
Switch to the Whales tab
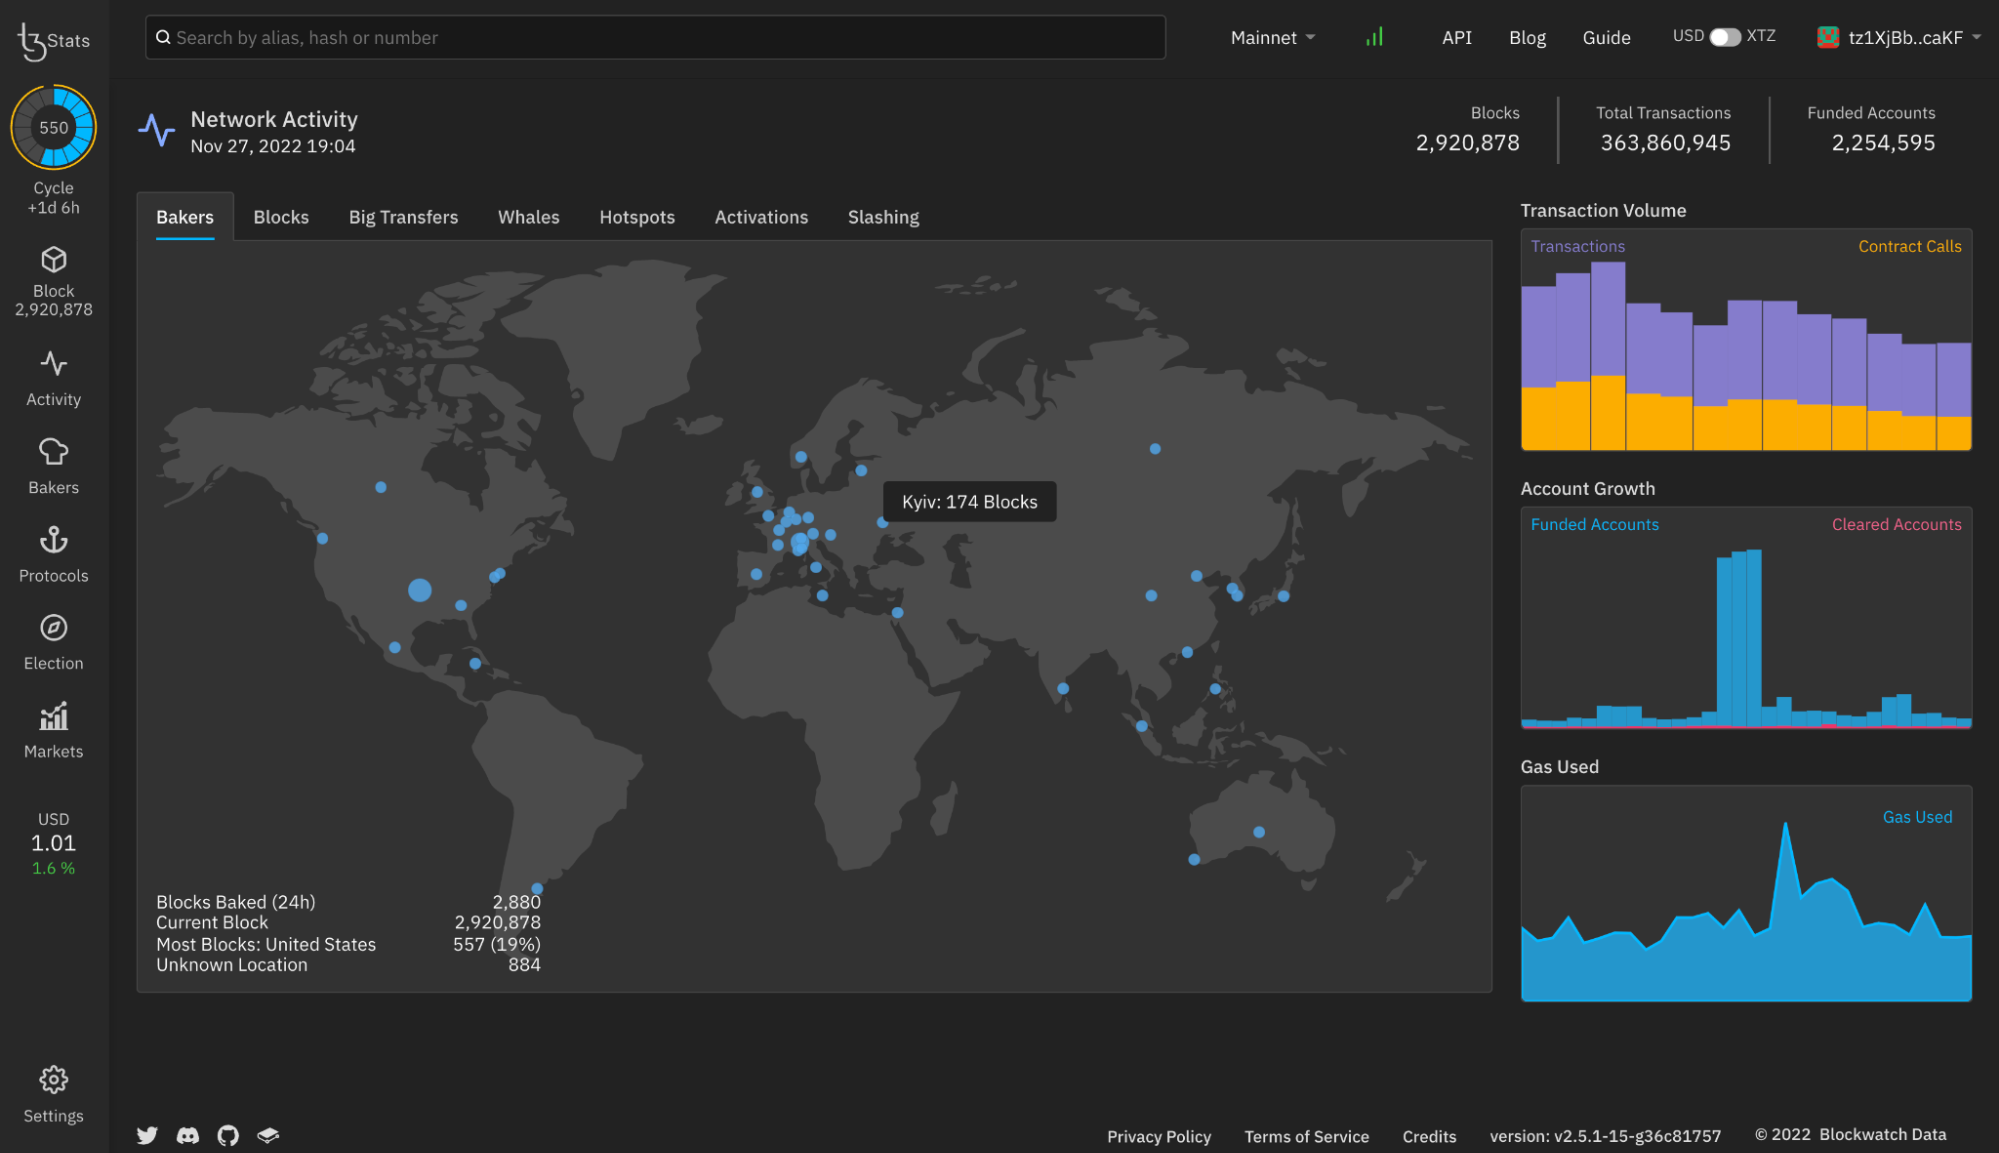pyautogui.click(x=528, y=217)
